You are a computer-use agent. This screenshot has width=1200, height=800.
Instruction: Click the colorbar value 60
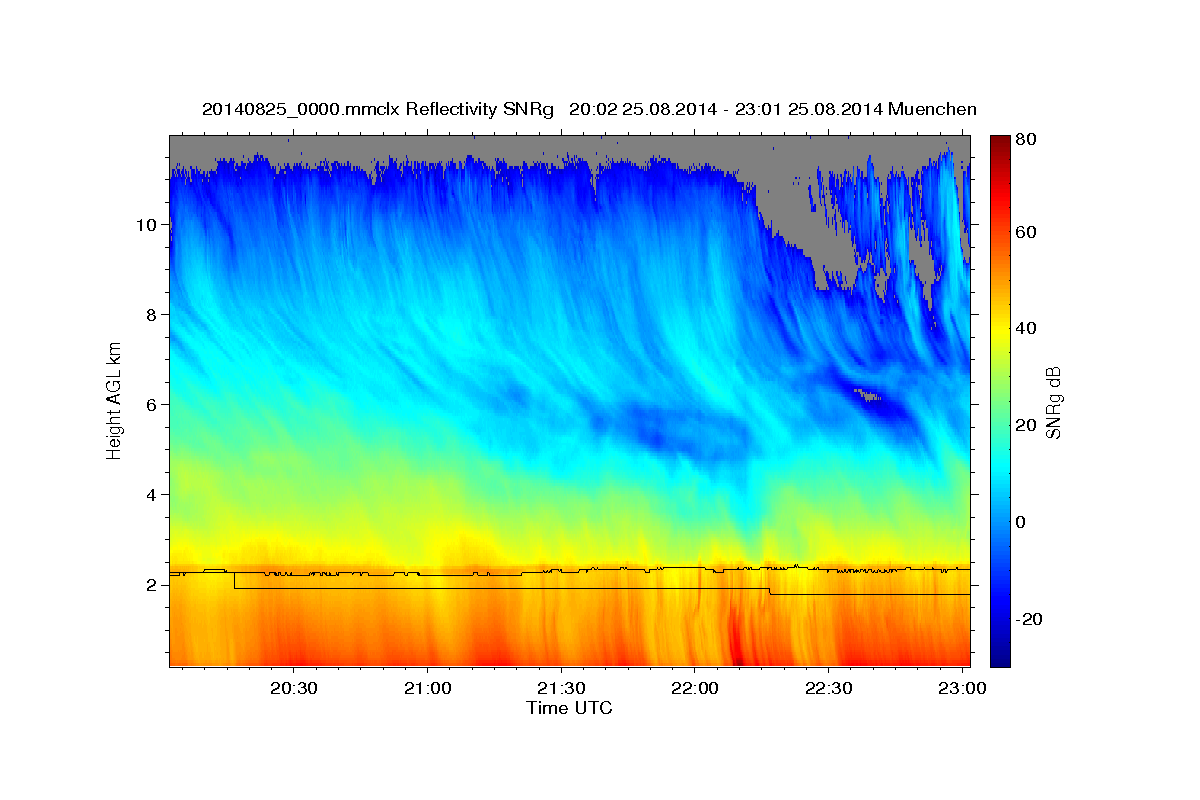[1028, 233]
